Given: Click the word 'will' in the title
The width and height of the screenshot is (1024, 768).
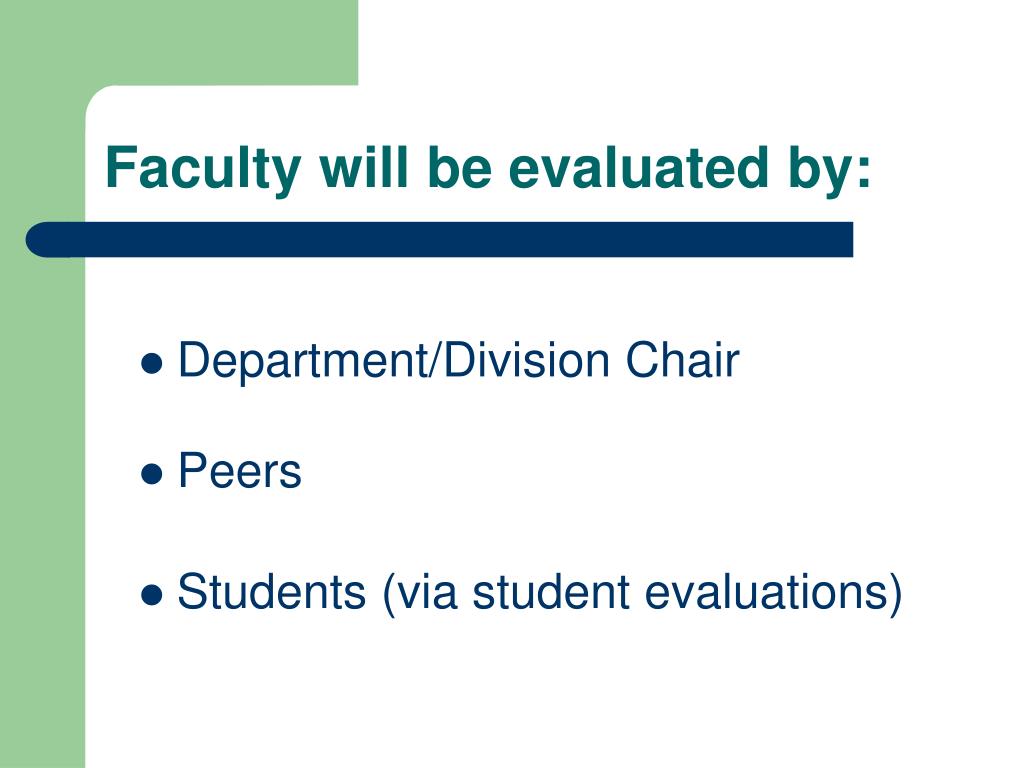Looking at the screenshot, I should point(364,168).
